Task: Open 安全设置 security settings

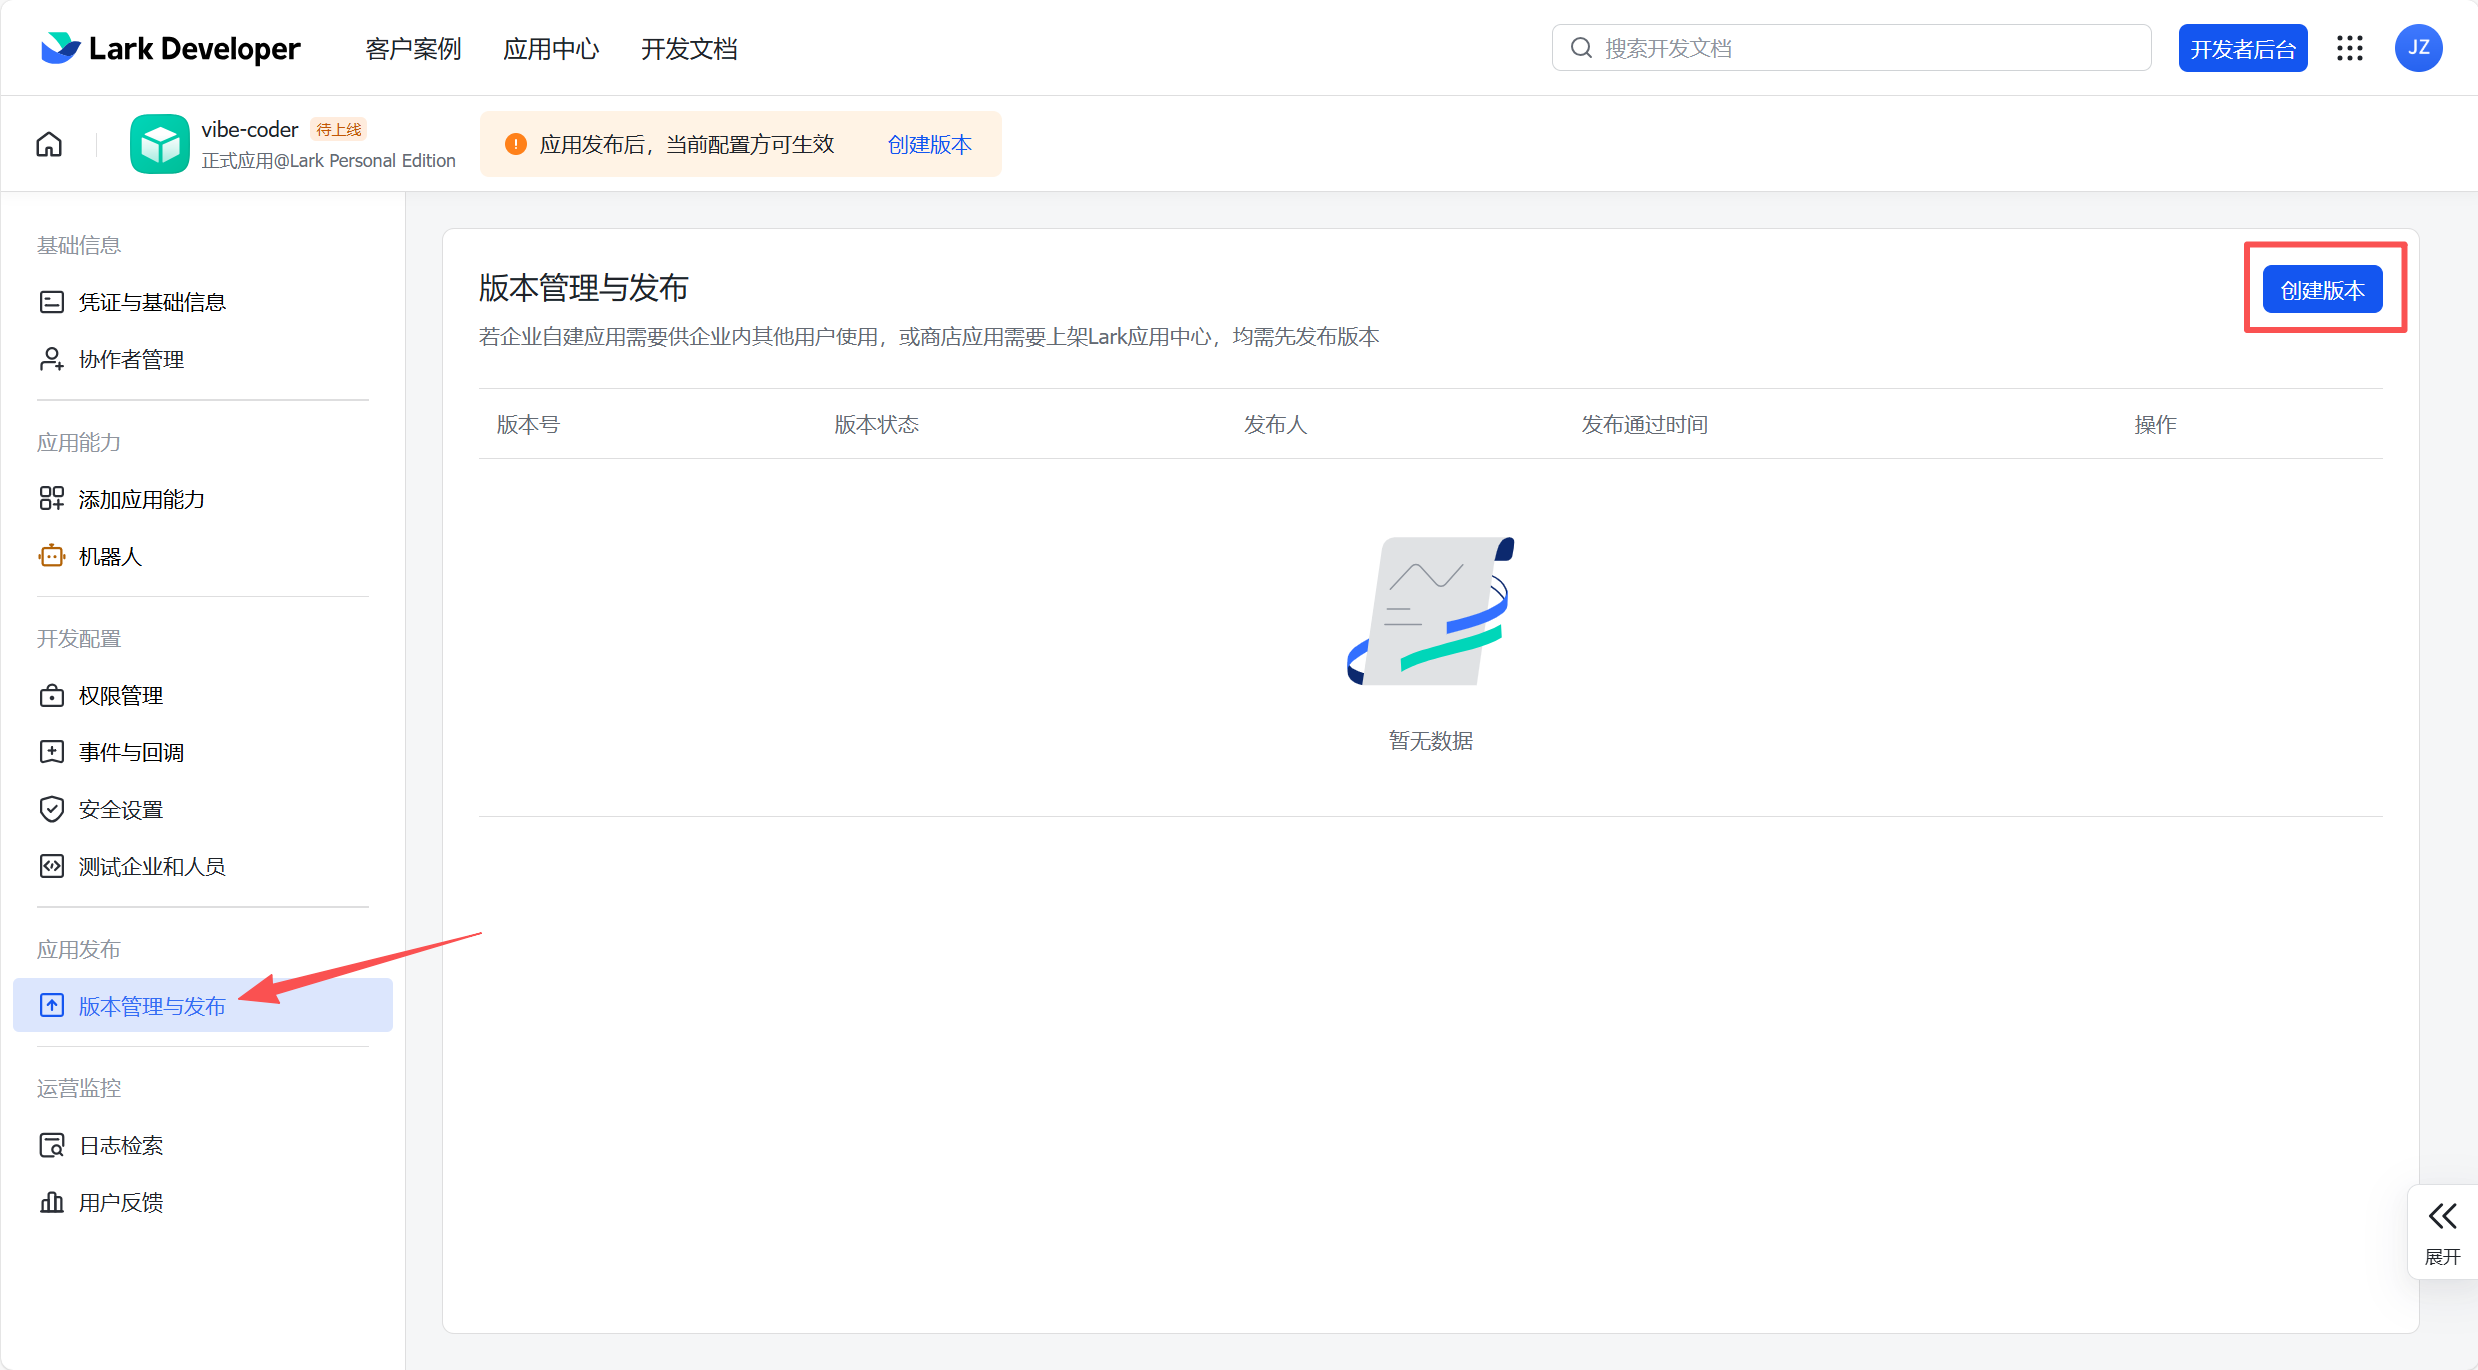Action: 122,809
